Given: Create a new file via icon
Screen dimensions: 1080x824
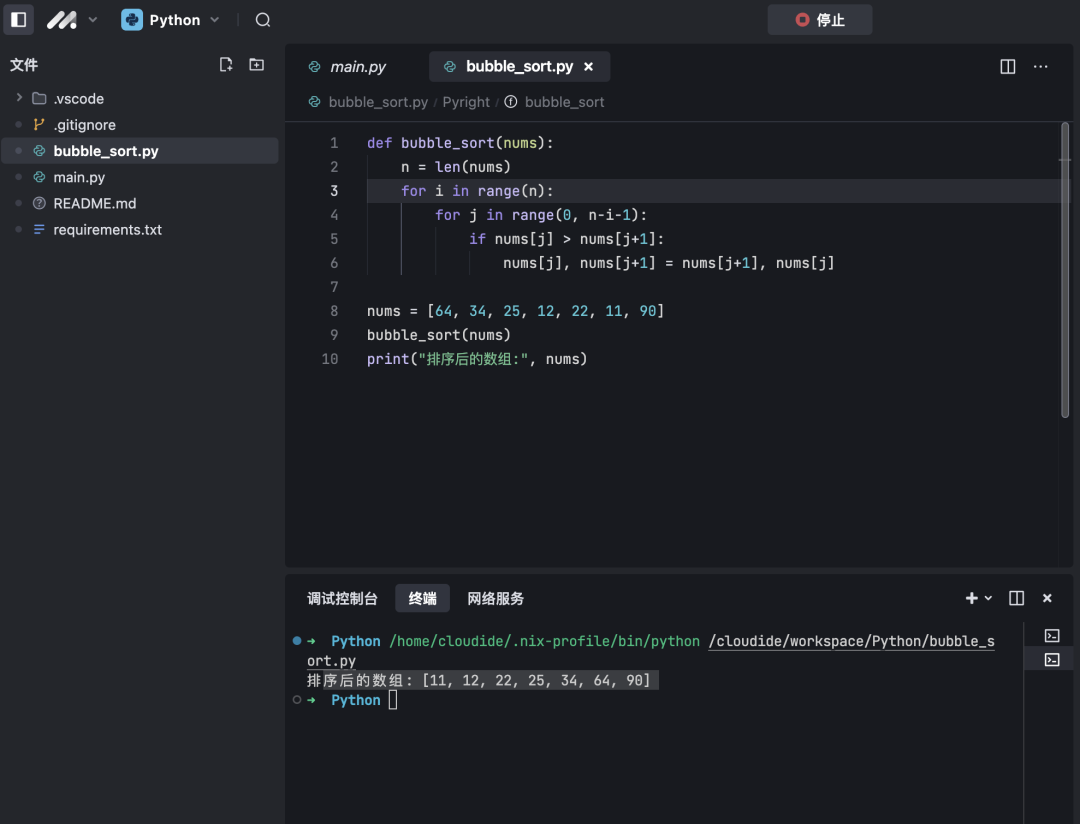Looking at the screenshot, I should [226, 65].
